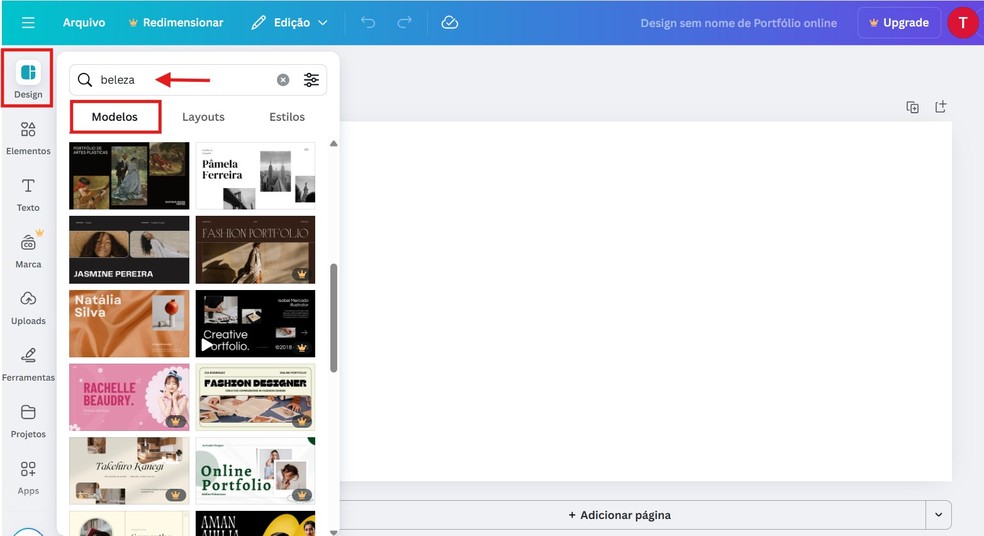Click the cloud save status icon
Image resolution: width=984 pixels, height=536 pixels.
[449, 23]
